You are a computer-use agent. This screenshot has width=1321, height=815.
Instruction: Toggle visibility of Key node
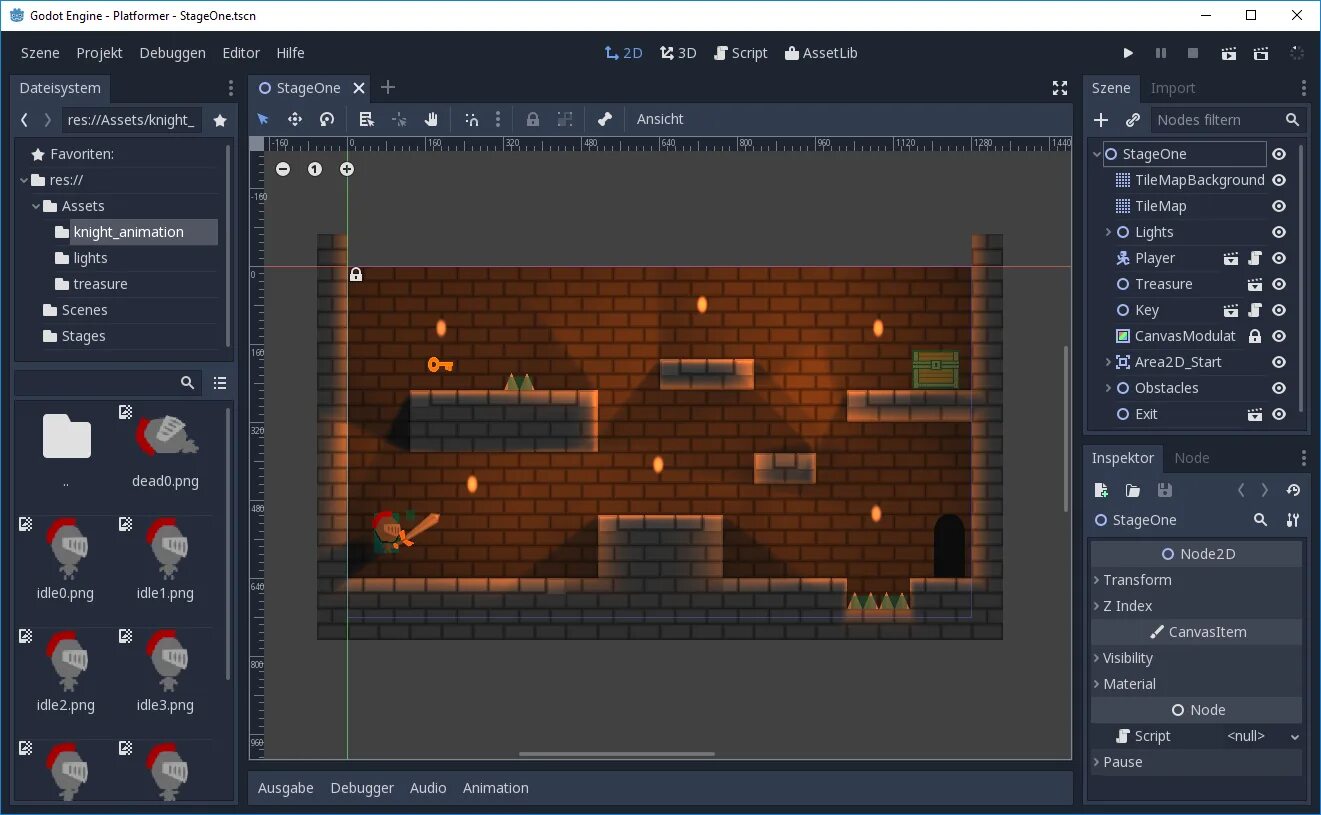1278,310
